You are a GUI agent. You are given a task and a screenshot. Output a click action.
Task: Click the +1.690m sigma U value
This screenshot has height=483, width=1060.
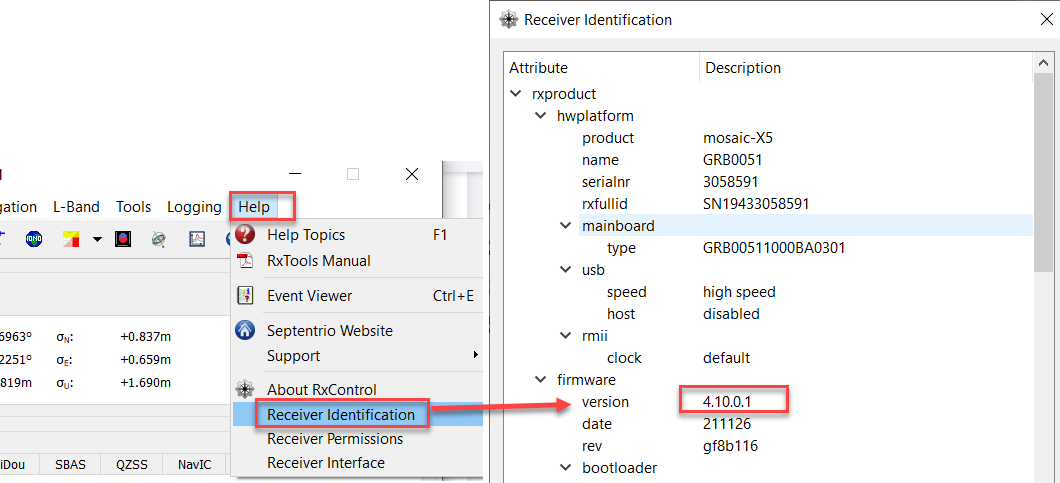coord(145,382)
